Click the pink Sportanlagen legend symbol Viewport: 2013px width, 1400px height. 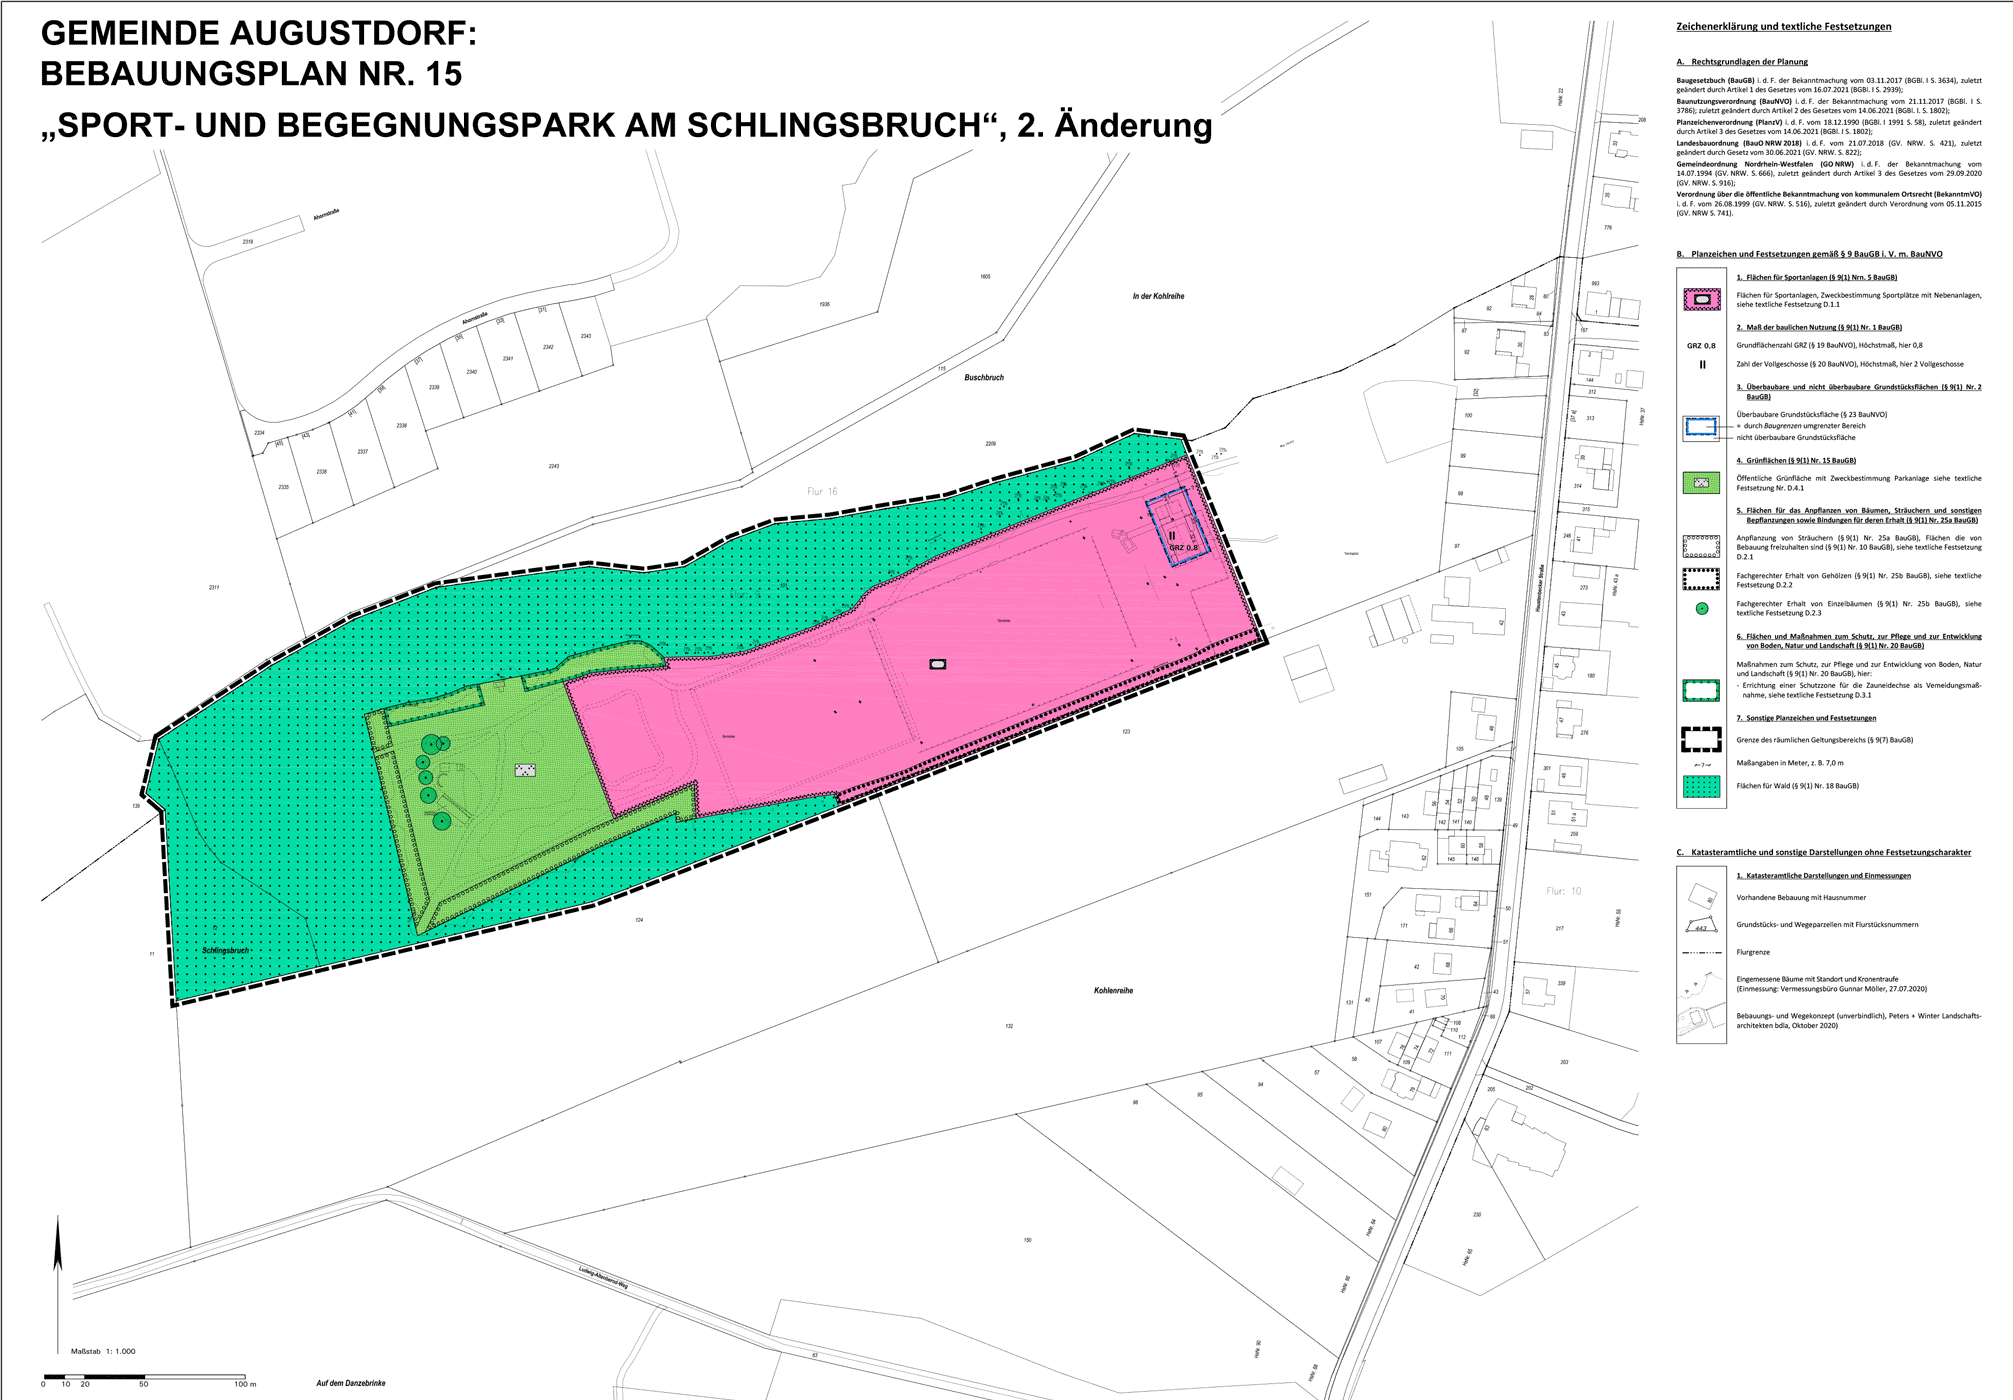pos(1701,298)
